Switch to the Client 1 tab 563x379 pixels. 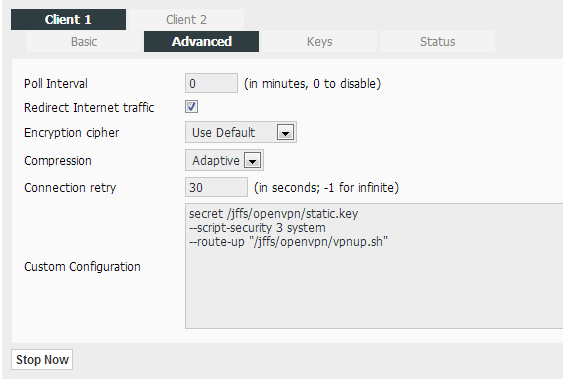(68, 19)
